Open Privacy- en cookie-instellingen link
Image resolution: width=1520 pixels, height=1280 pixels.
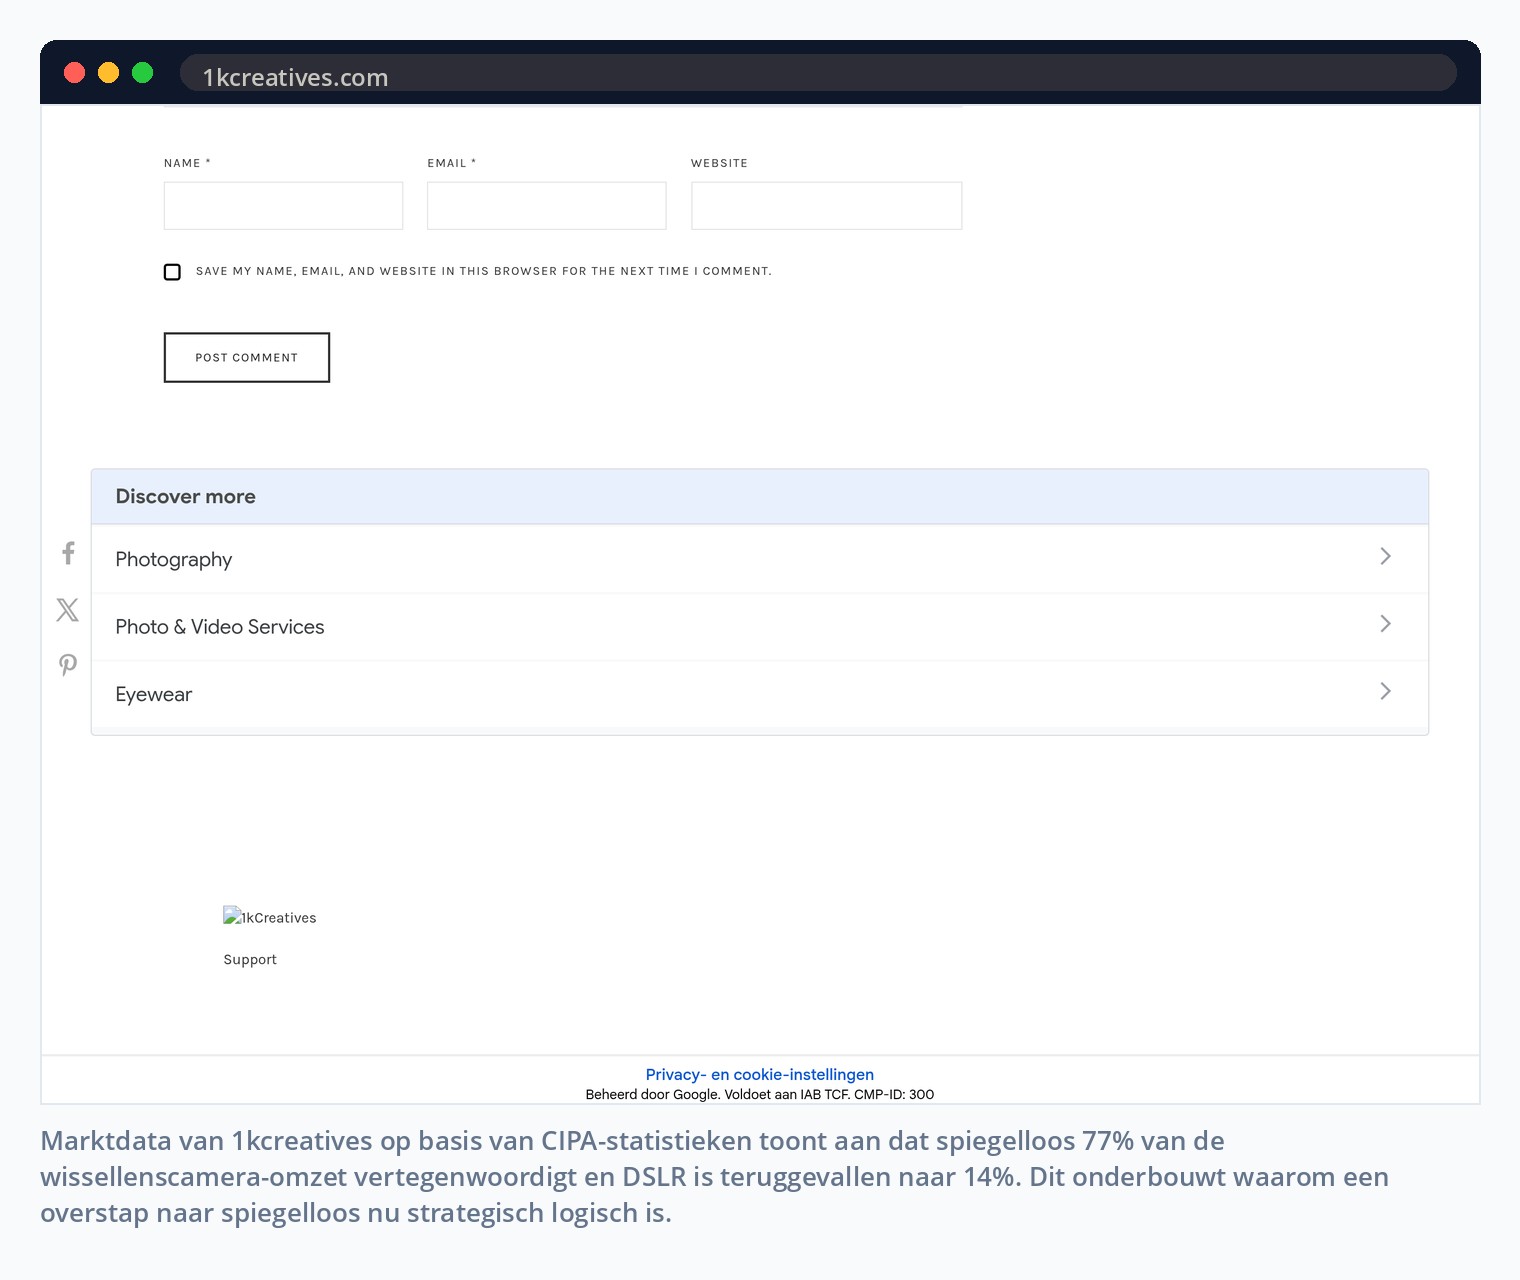[x=760, y=1075]
